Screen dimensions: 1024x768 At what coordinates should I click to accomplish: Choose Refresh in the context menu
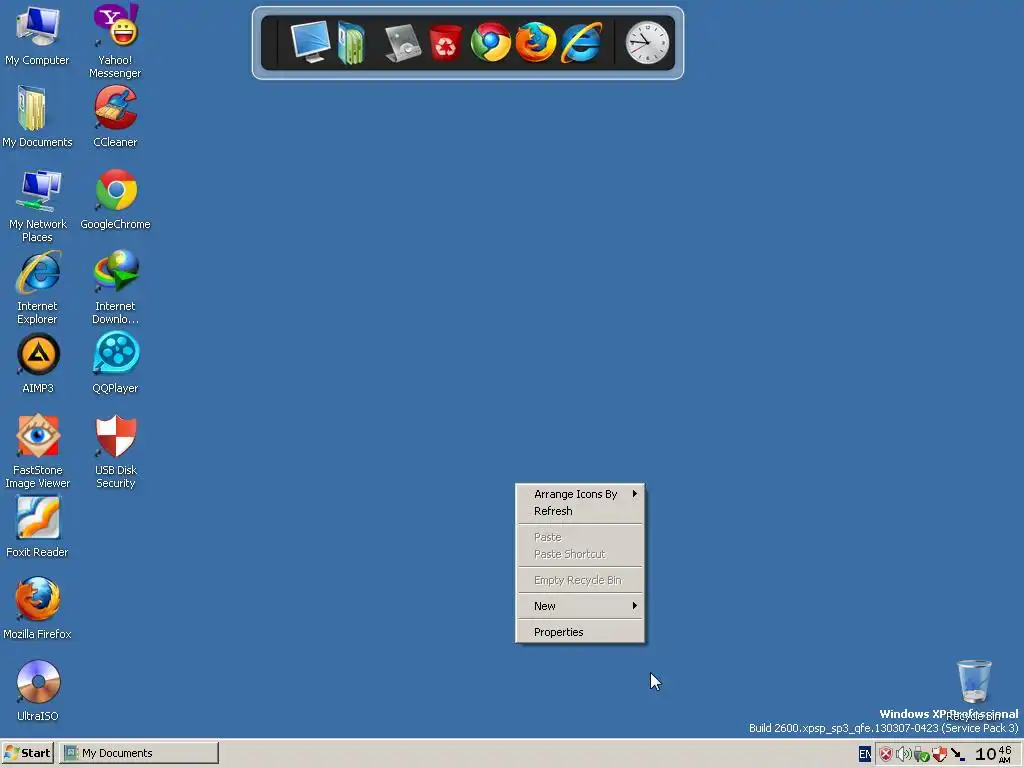tap(580, 511)
